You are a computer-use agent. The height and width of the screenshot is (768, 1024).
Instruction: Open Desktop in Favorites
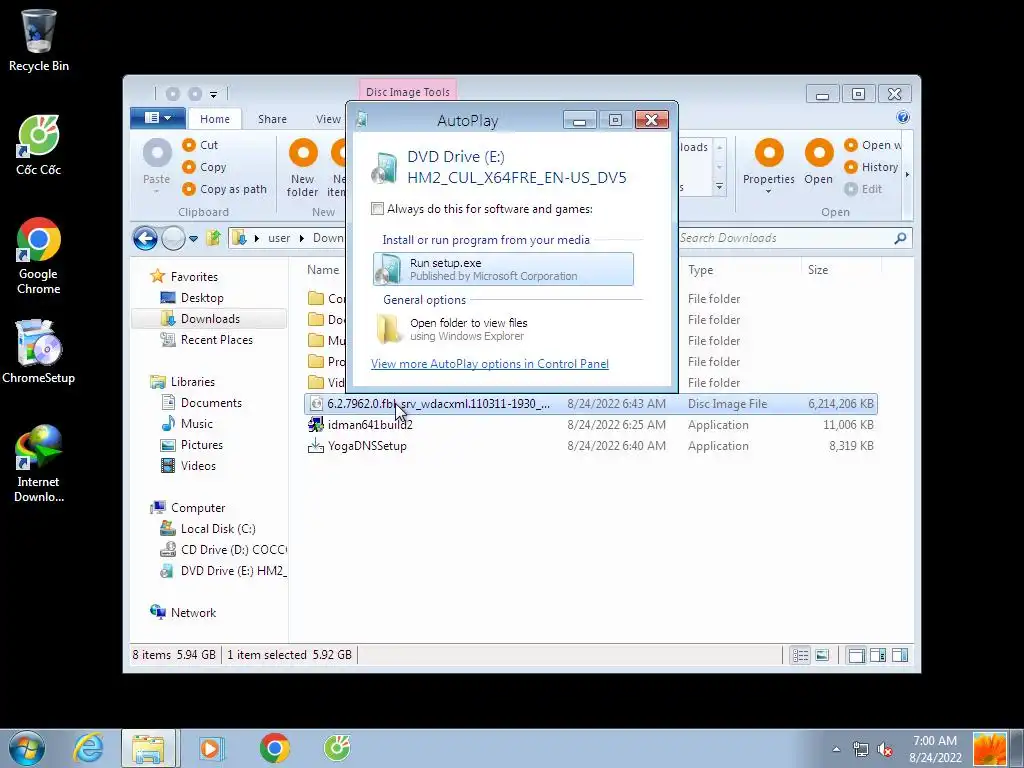point(202,298)
